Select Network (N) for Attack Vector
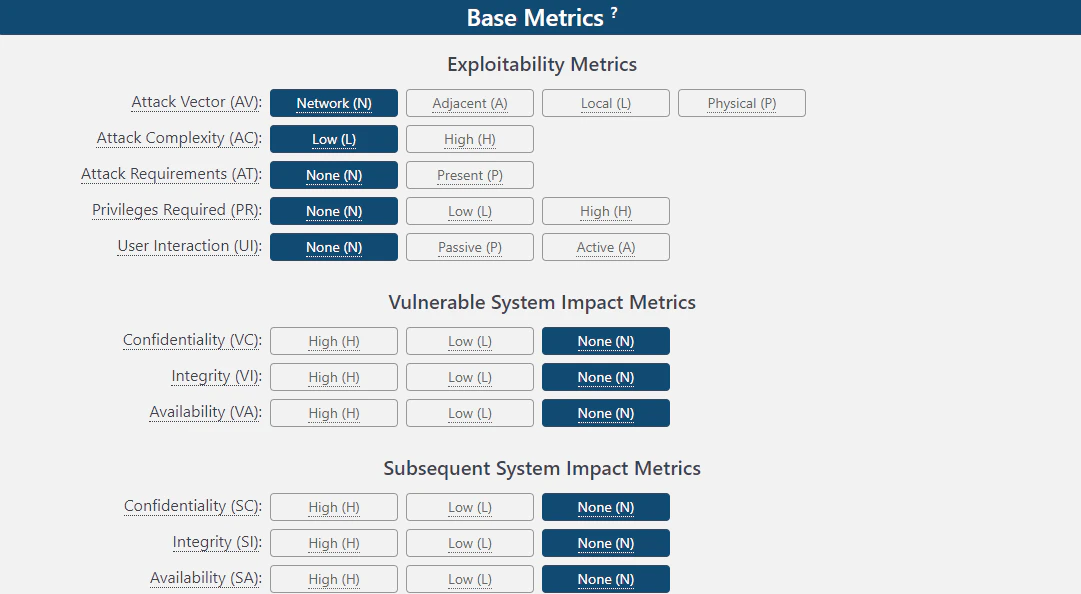Screen dimensions: 1081x594 tap(334, 103)
